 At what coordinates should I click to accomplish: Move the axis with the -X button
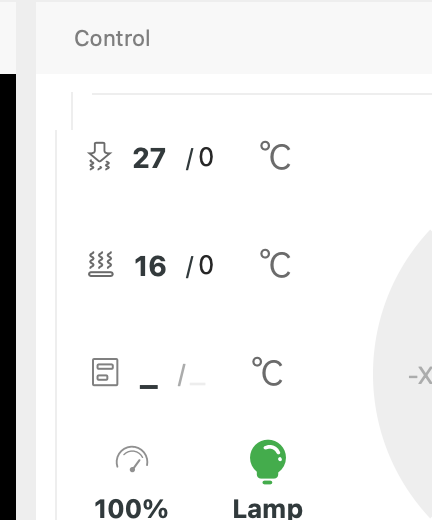(x=420, y=376)
